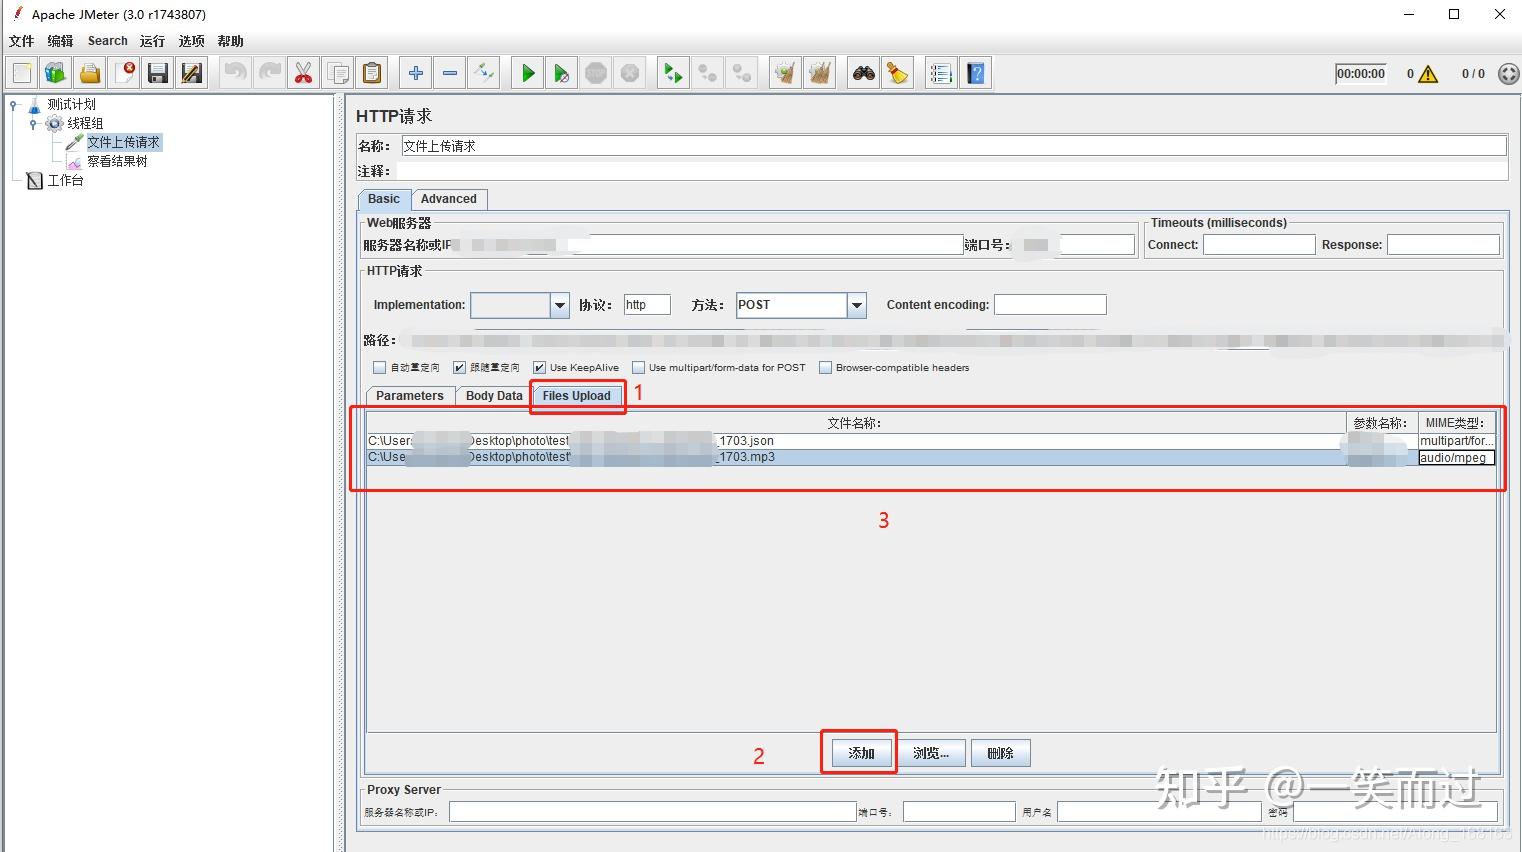The image size is (1522, 852).
Task: Click the 浏览 browse button
Action: pyautogui.click(x=932, y=752)
